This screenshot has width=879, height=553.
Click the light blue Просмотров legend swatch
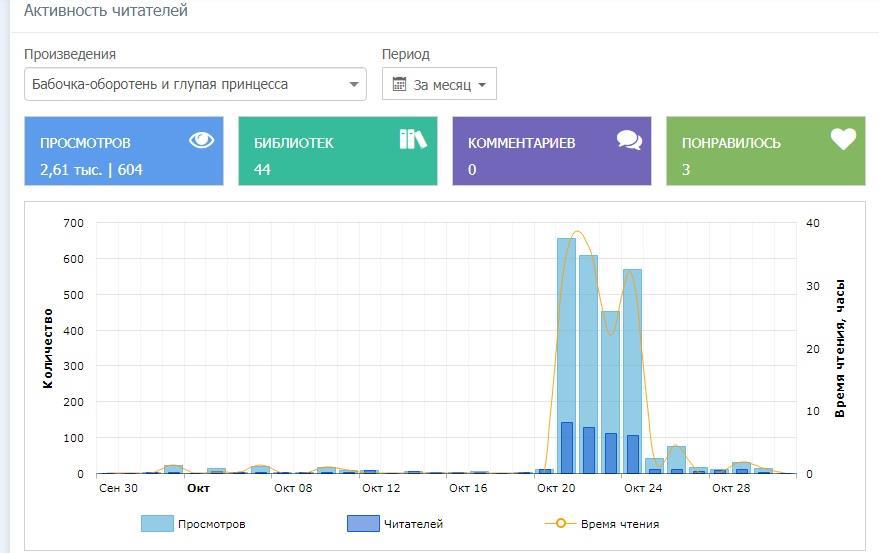[x=157, y=524]
